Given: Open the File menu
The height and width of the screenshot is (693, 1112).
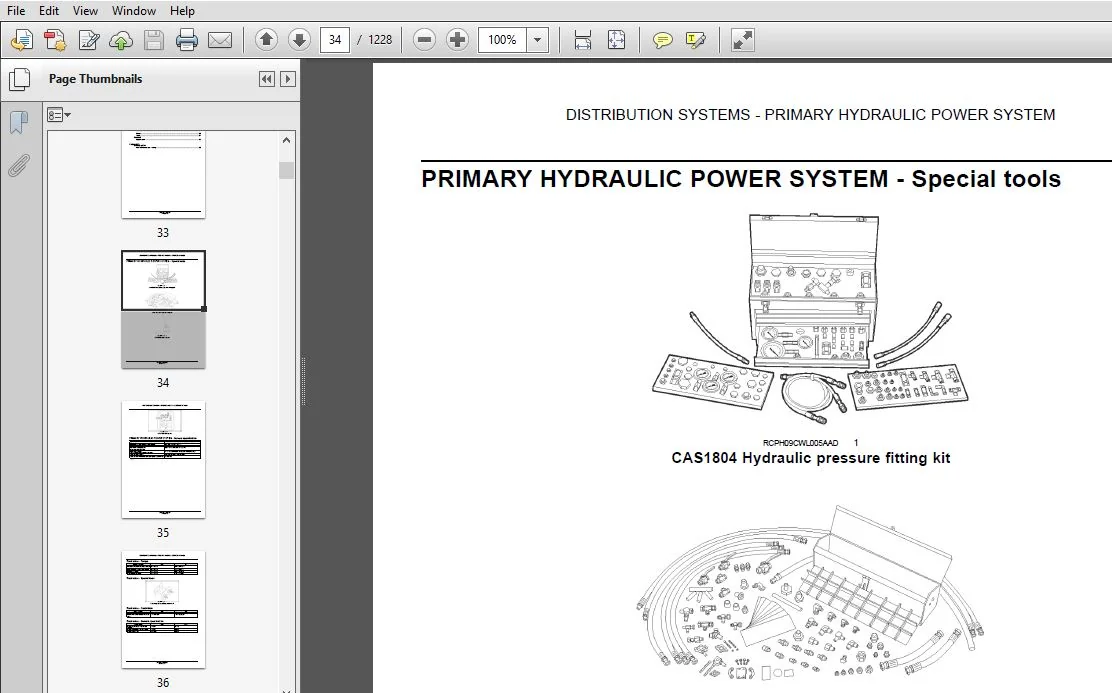Looking at the screenshot, I should click(x=16, y=11).
